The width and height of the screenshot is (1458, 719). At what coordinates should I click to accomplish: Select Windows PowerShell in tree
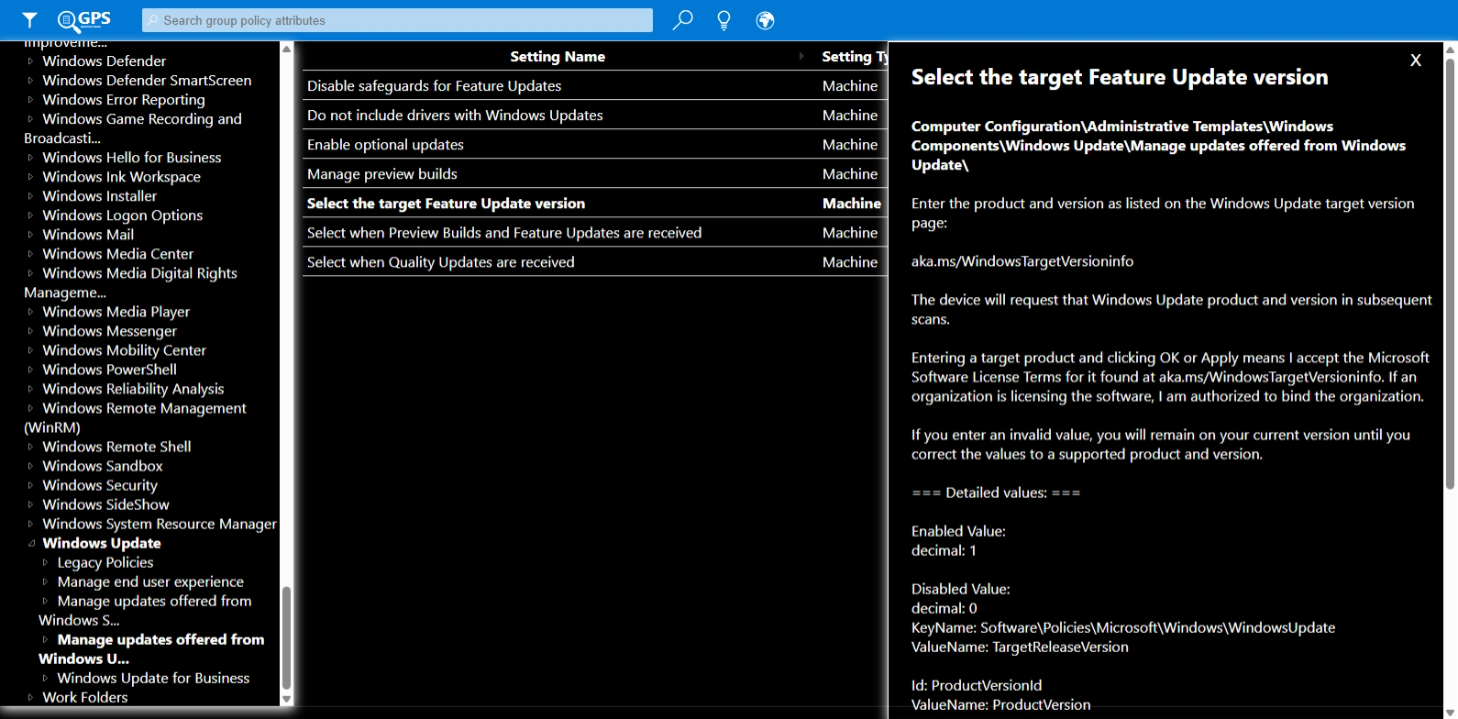[x=109, y=369]
